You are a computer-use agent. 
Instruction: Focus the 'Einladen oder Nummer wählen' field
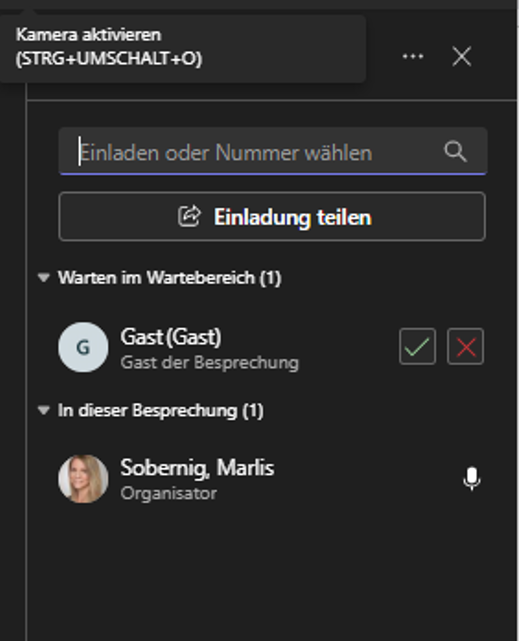tap(273, 152)
